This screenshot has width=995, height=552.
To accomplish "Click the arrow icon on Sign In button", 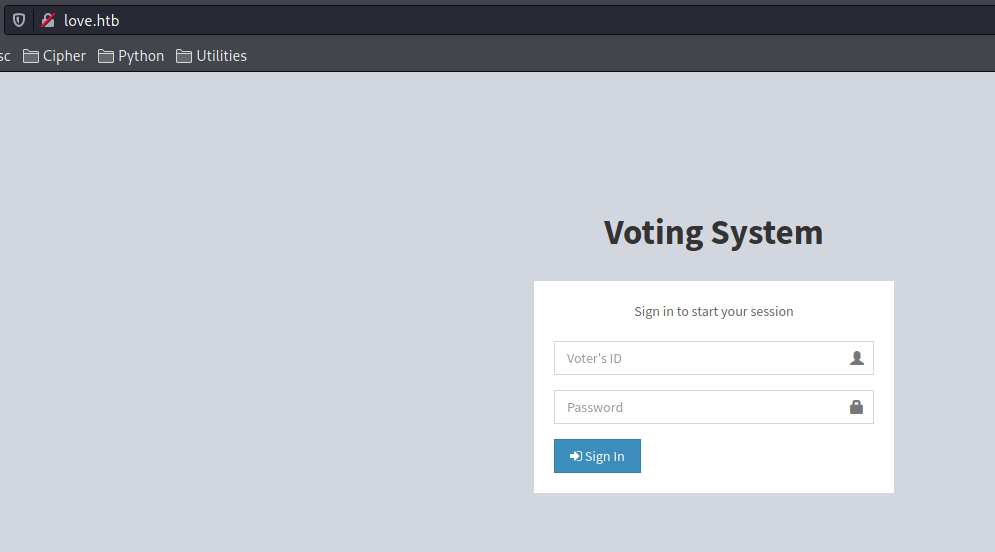I will (x=576, y=456).
